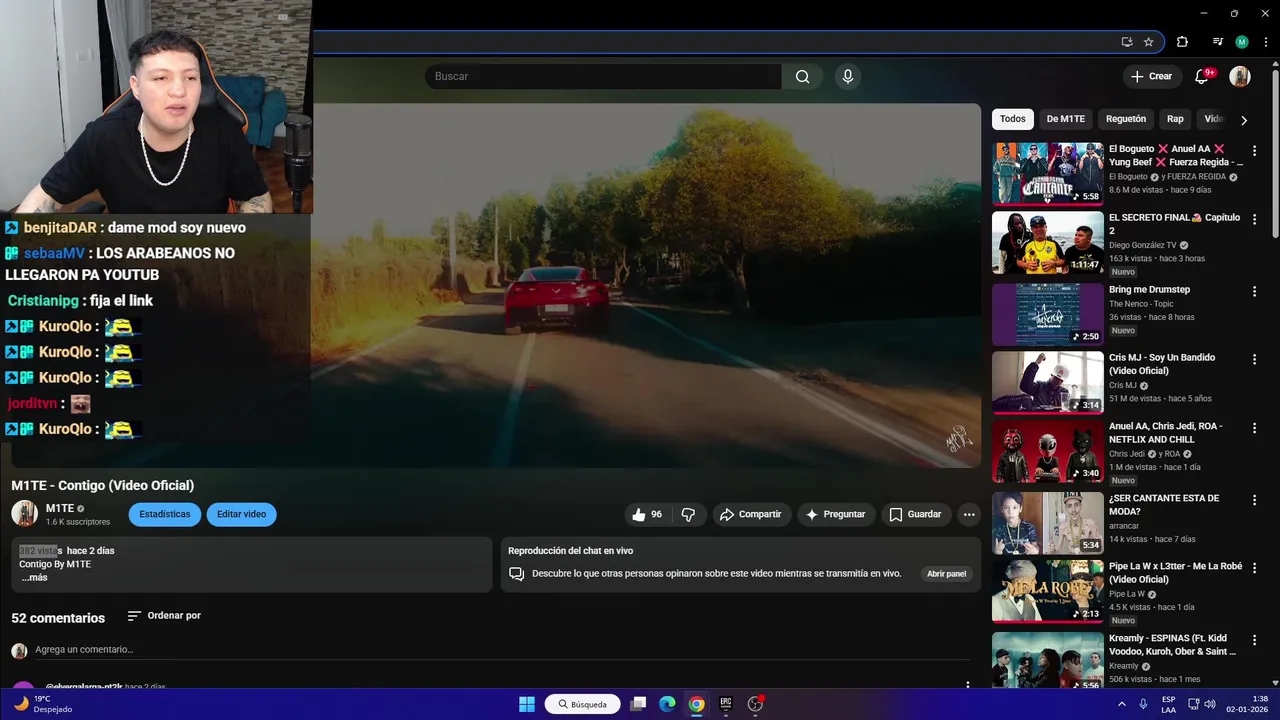Image resolution: width=1280 pixels, height=720 pixels.
Task: Open Epic Games Launcher from taskbar
Action: tap(726, 704)
